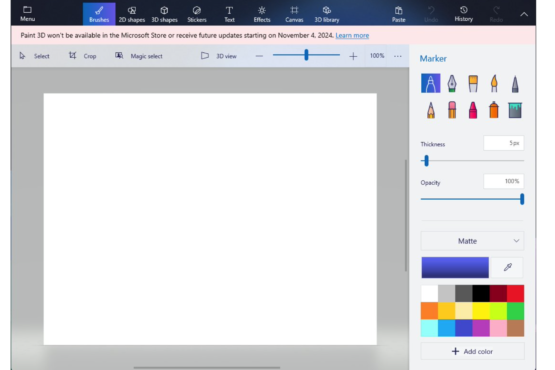Select the Calligraphy pen brush
This screenshot has height=370, width=555.
(452, 83)
